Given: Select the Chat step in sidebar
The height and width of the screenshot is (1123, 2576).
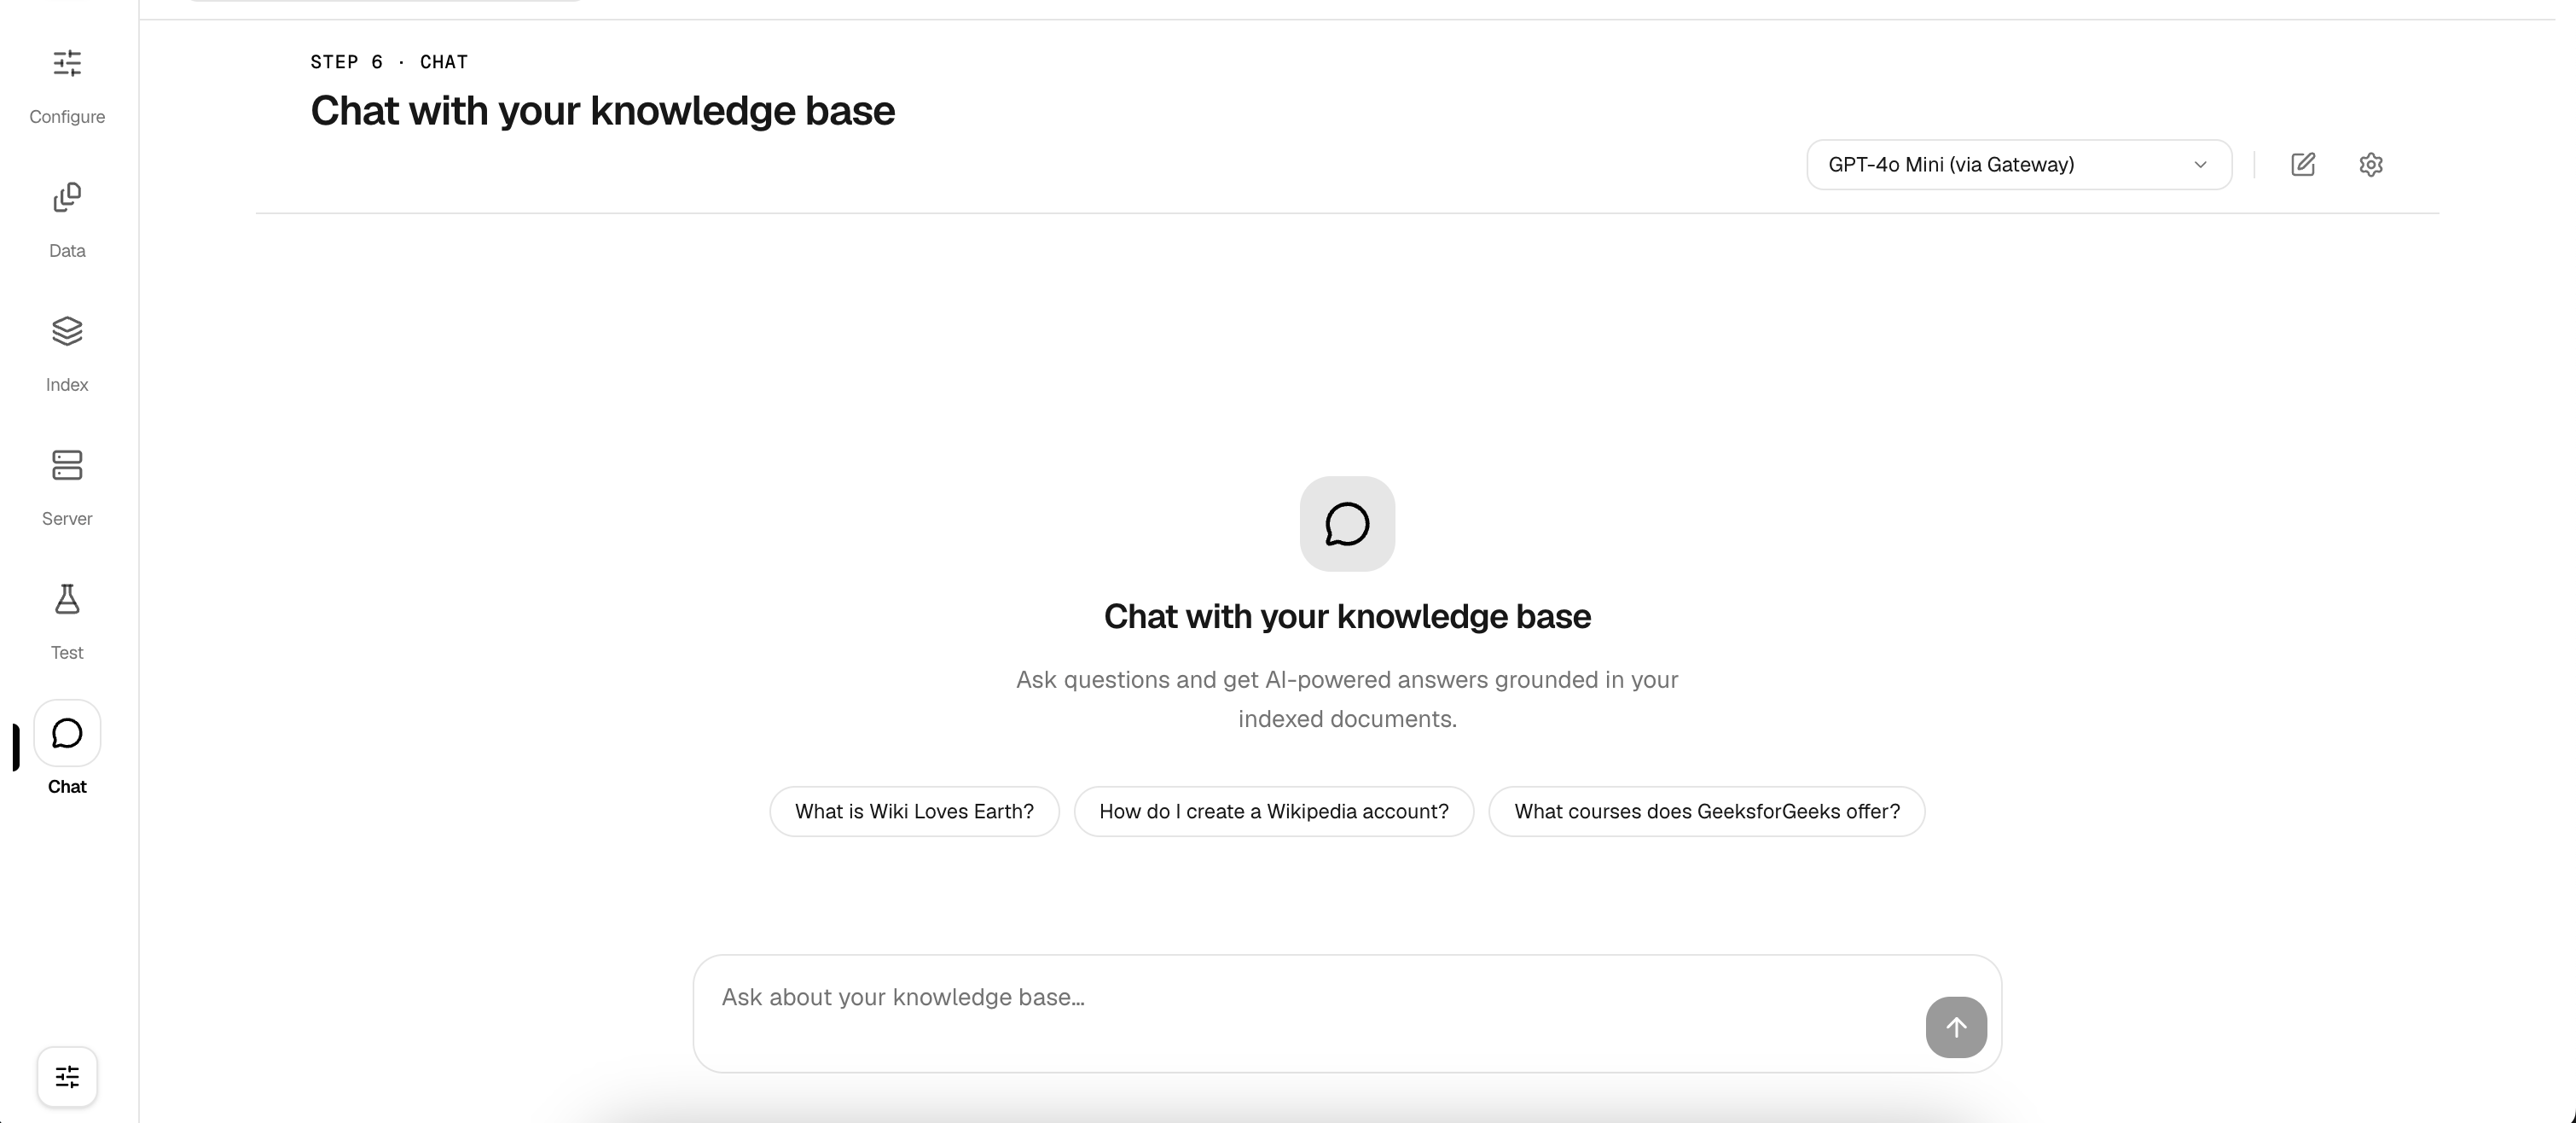Looking at the screenshot, I should [67, 750].
